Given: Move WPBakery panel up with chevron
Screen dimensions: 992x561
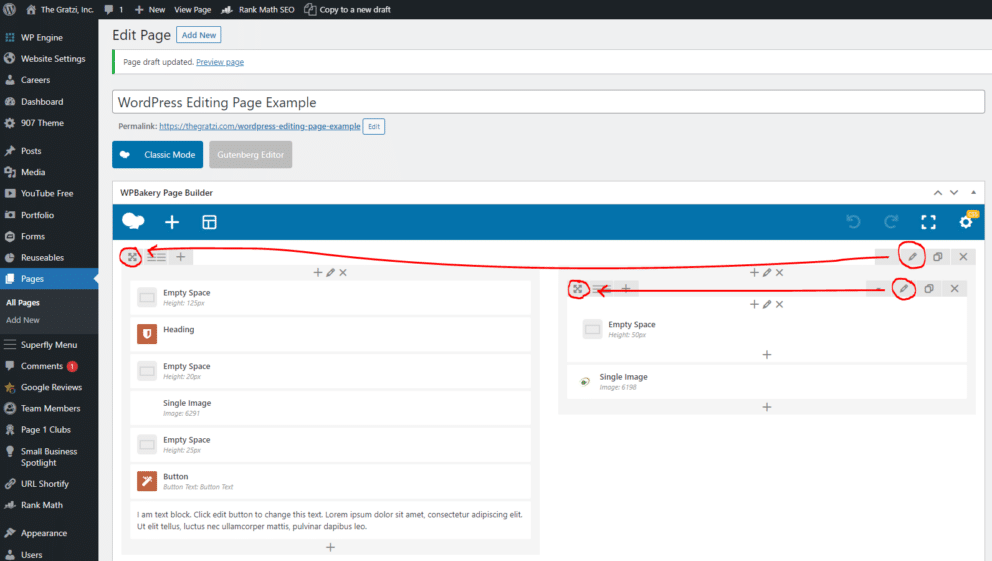Looking at the screenshot, I should point(938,192).
